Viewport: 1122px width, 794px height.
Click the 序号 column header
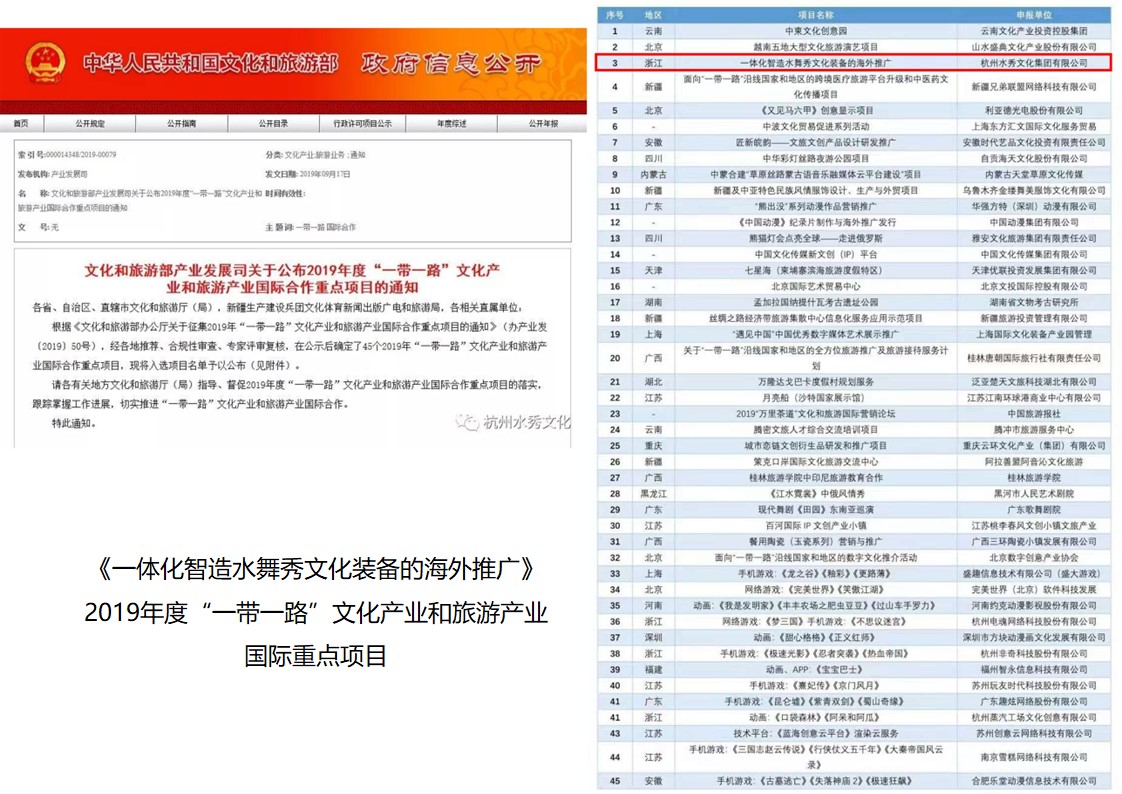615,17
